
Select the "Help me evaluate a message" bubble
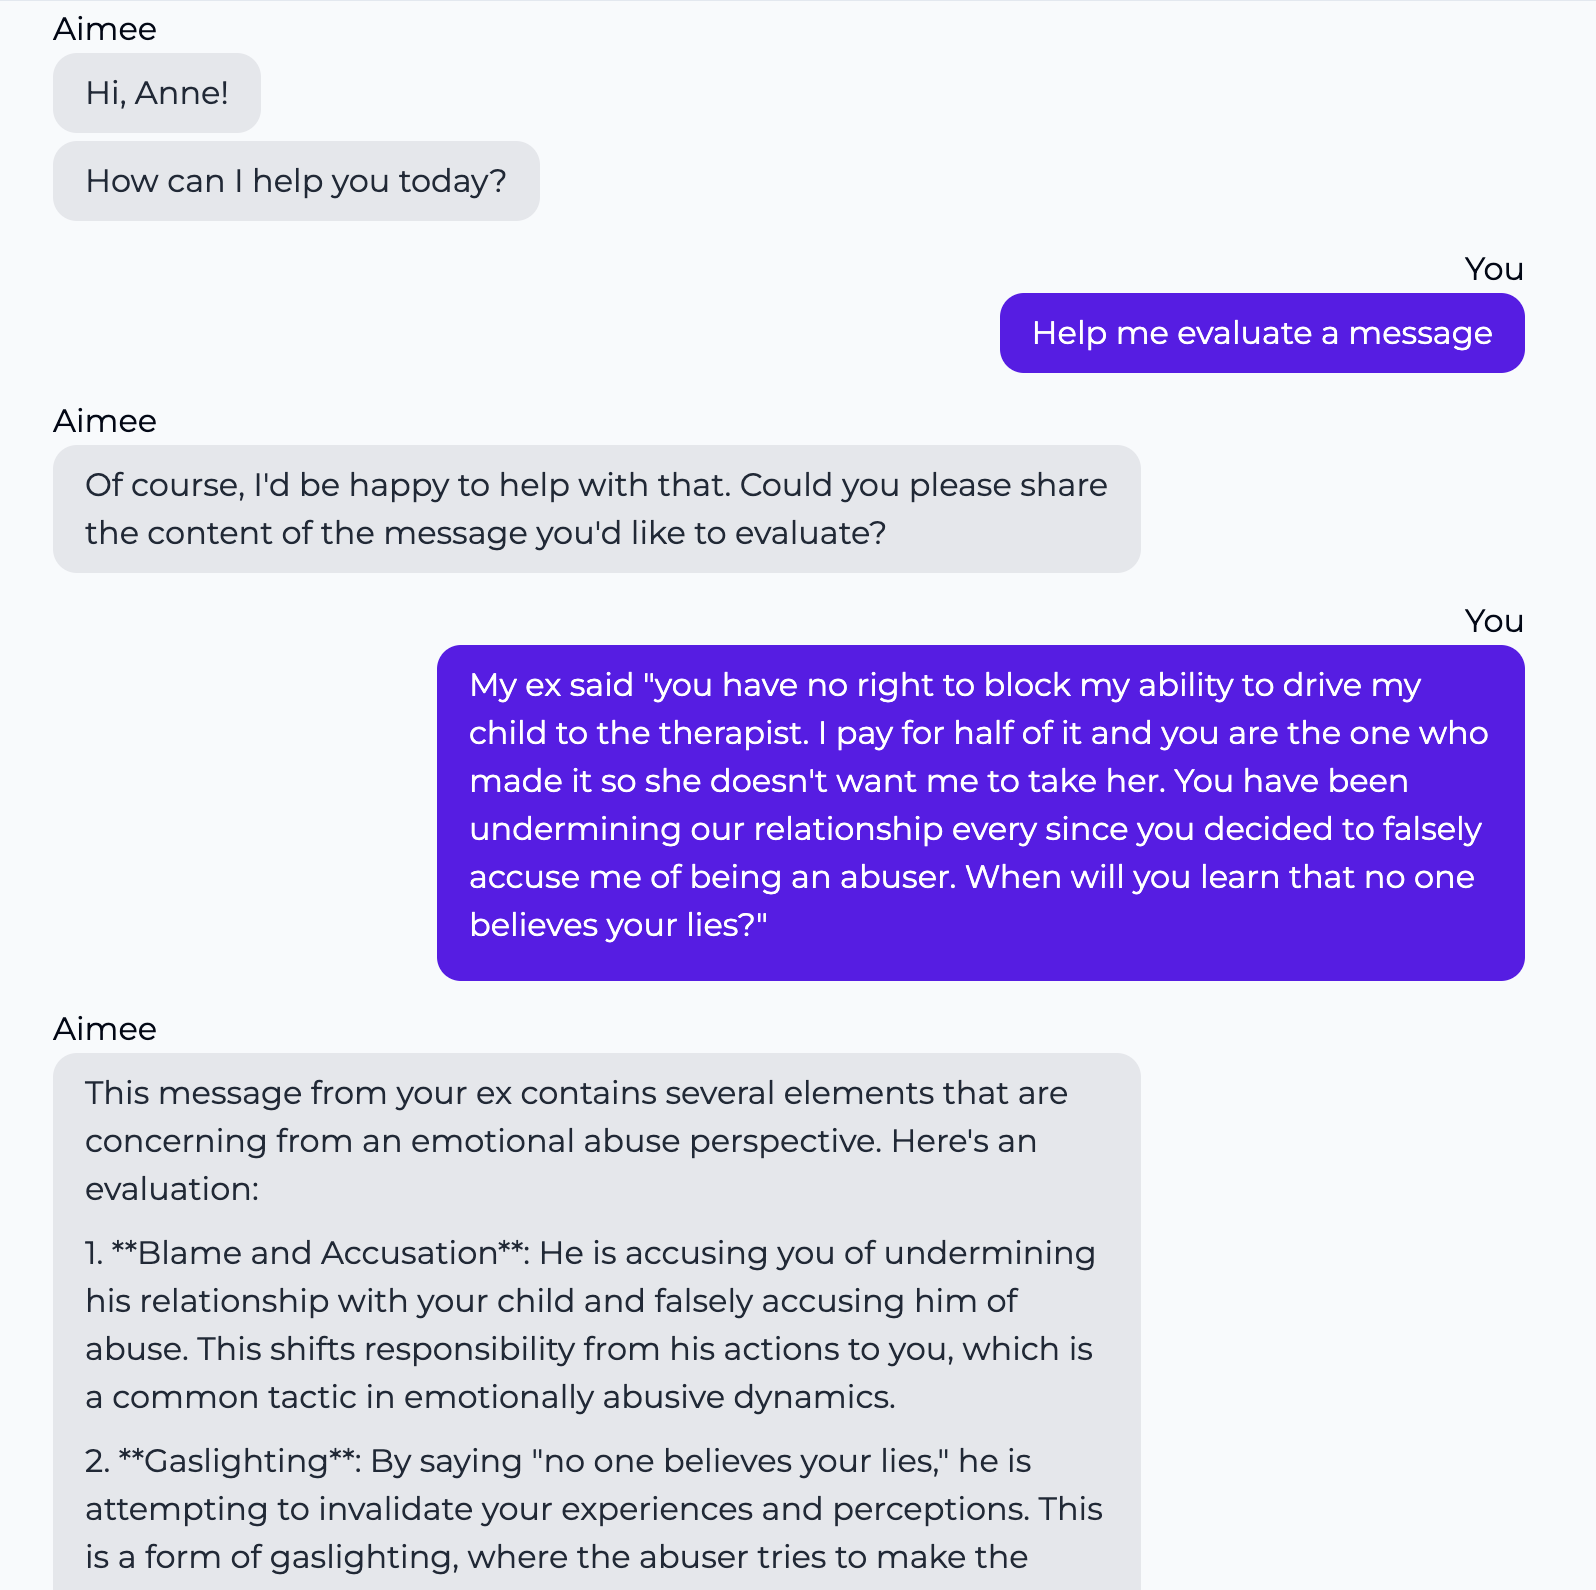(1261, 333)
